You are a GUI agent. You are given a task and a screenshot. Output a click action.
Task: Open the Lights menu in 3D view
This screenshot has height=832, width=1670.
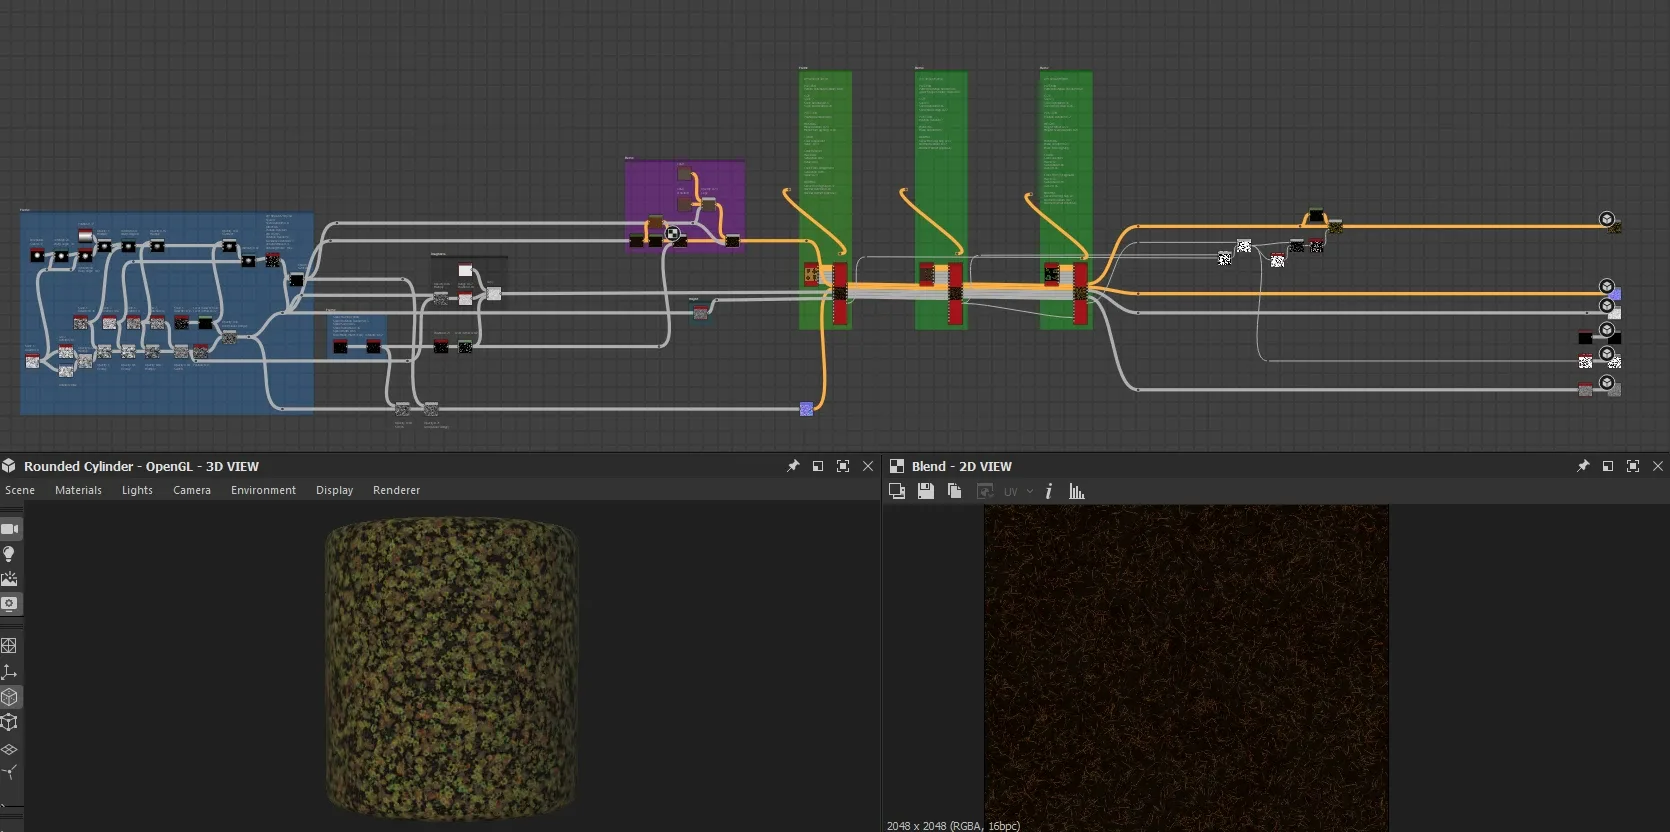coord(137,490)
